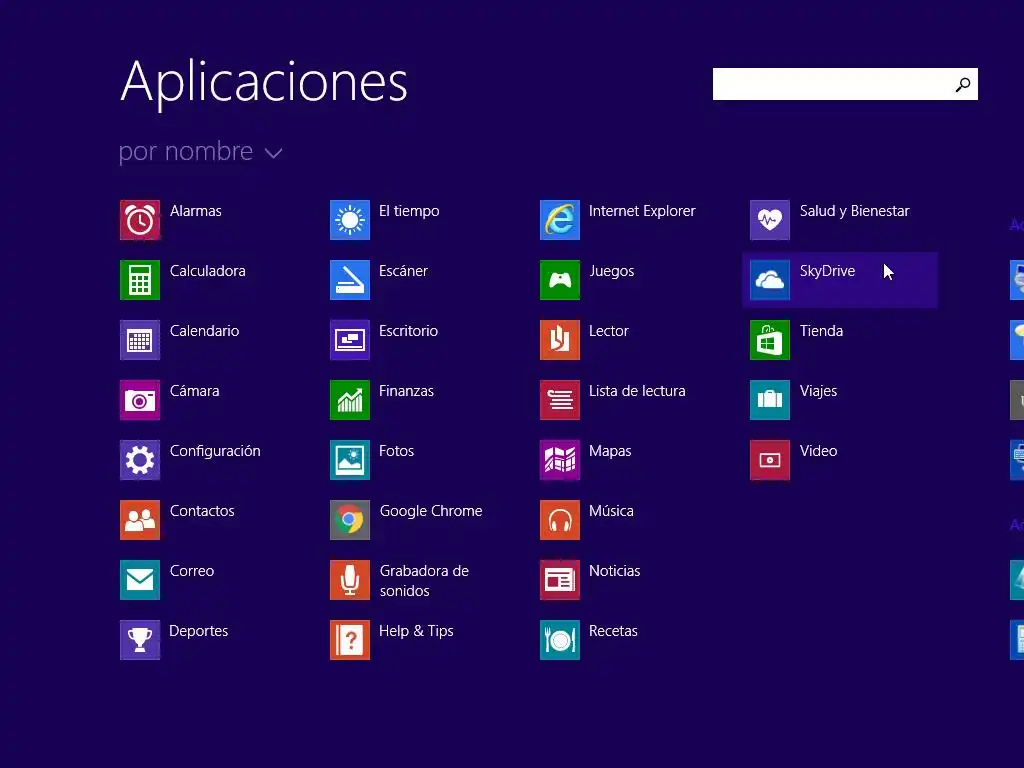Click the 'Configuración' text label
Image resolution: width=1024 pixels, height=768 pixels.
215,451
